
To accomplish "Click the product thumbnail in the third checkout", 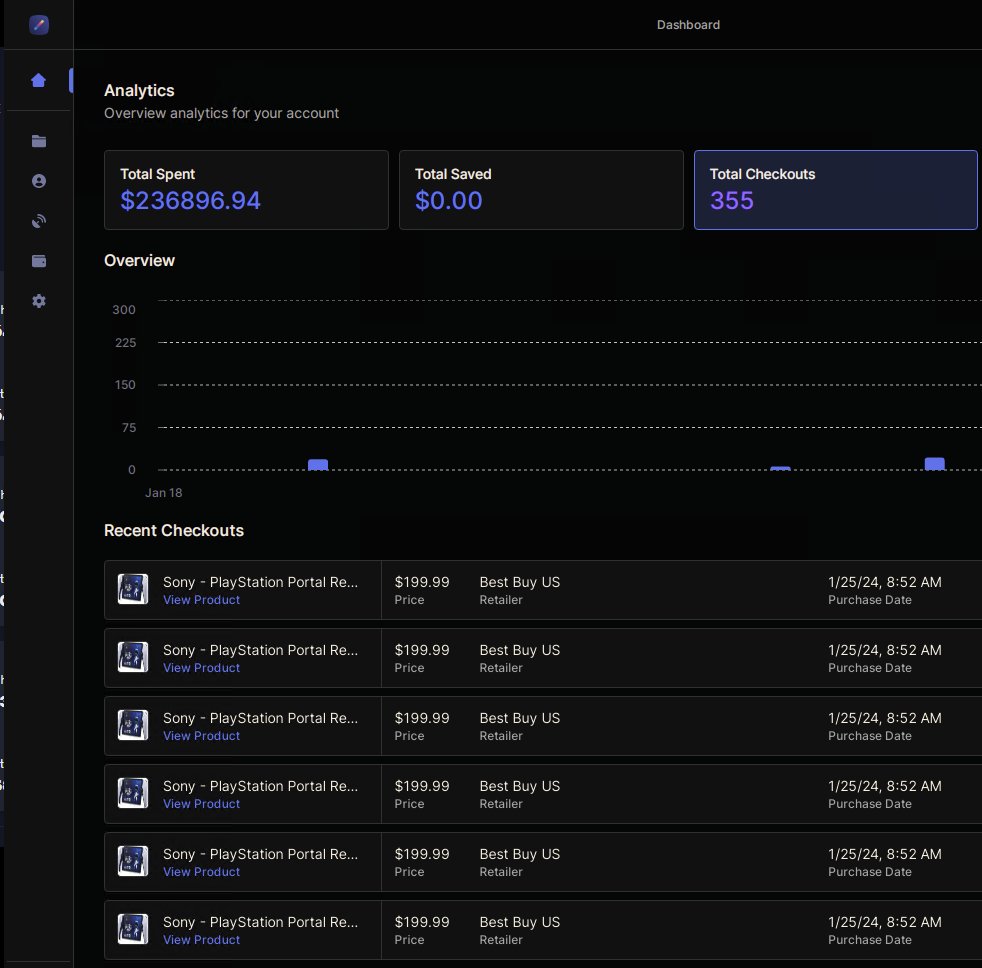I will (x=133, y=725).
